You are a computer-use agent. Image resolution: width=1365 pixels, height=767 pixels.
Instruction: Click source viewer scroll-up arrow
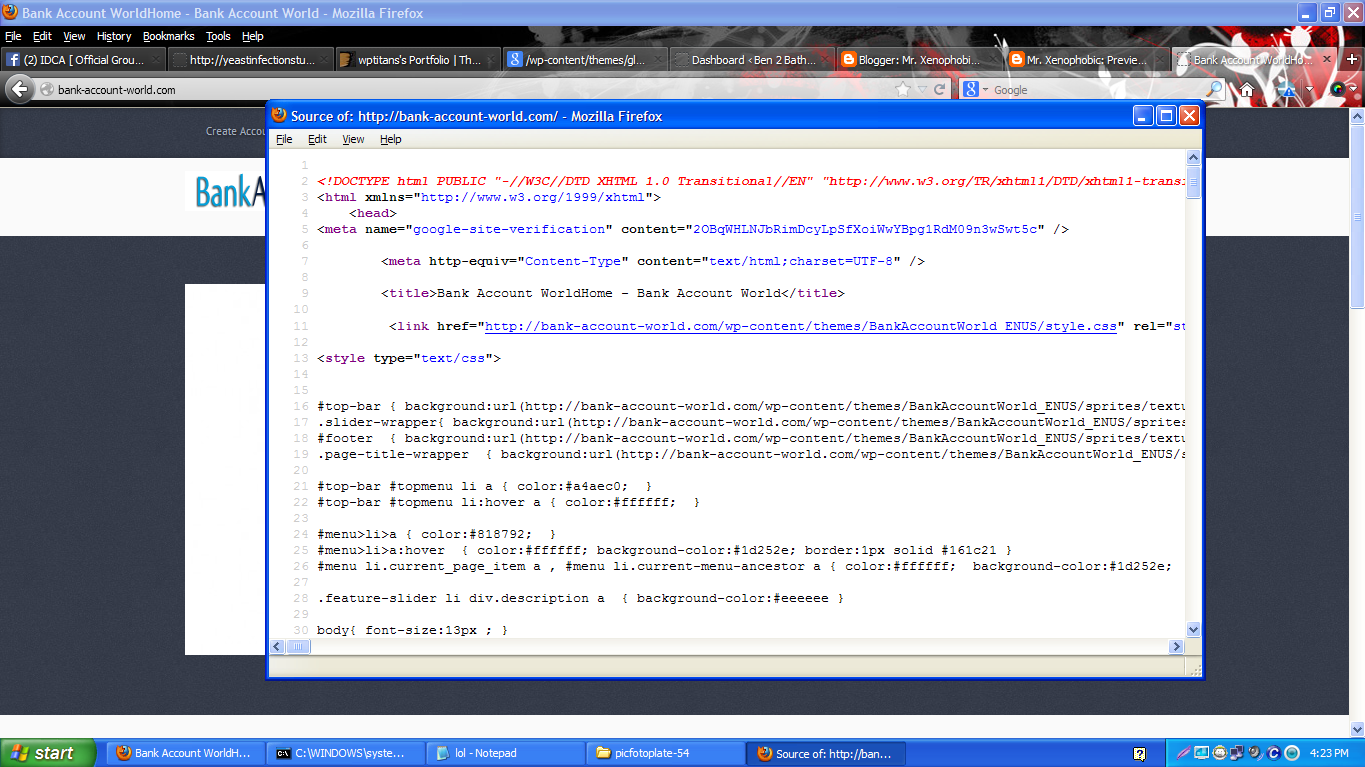pyautogui.click(x=1193, y=157)
